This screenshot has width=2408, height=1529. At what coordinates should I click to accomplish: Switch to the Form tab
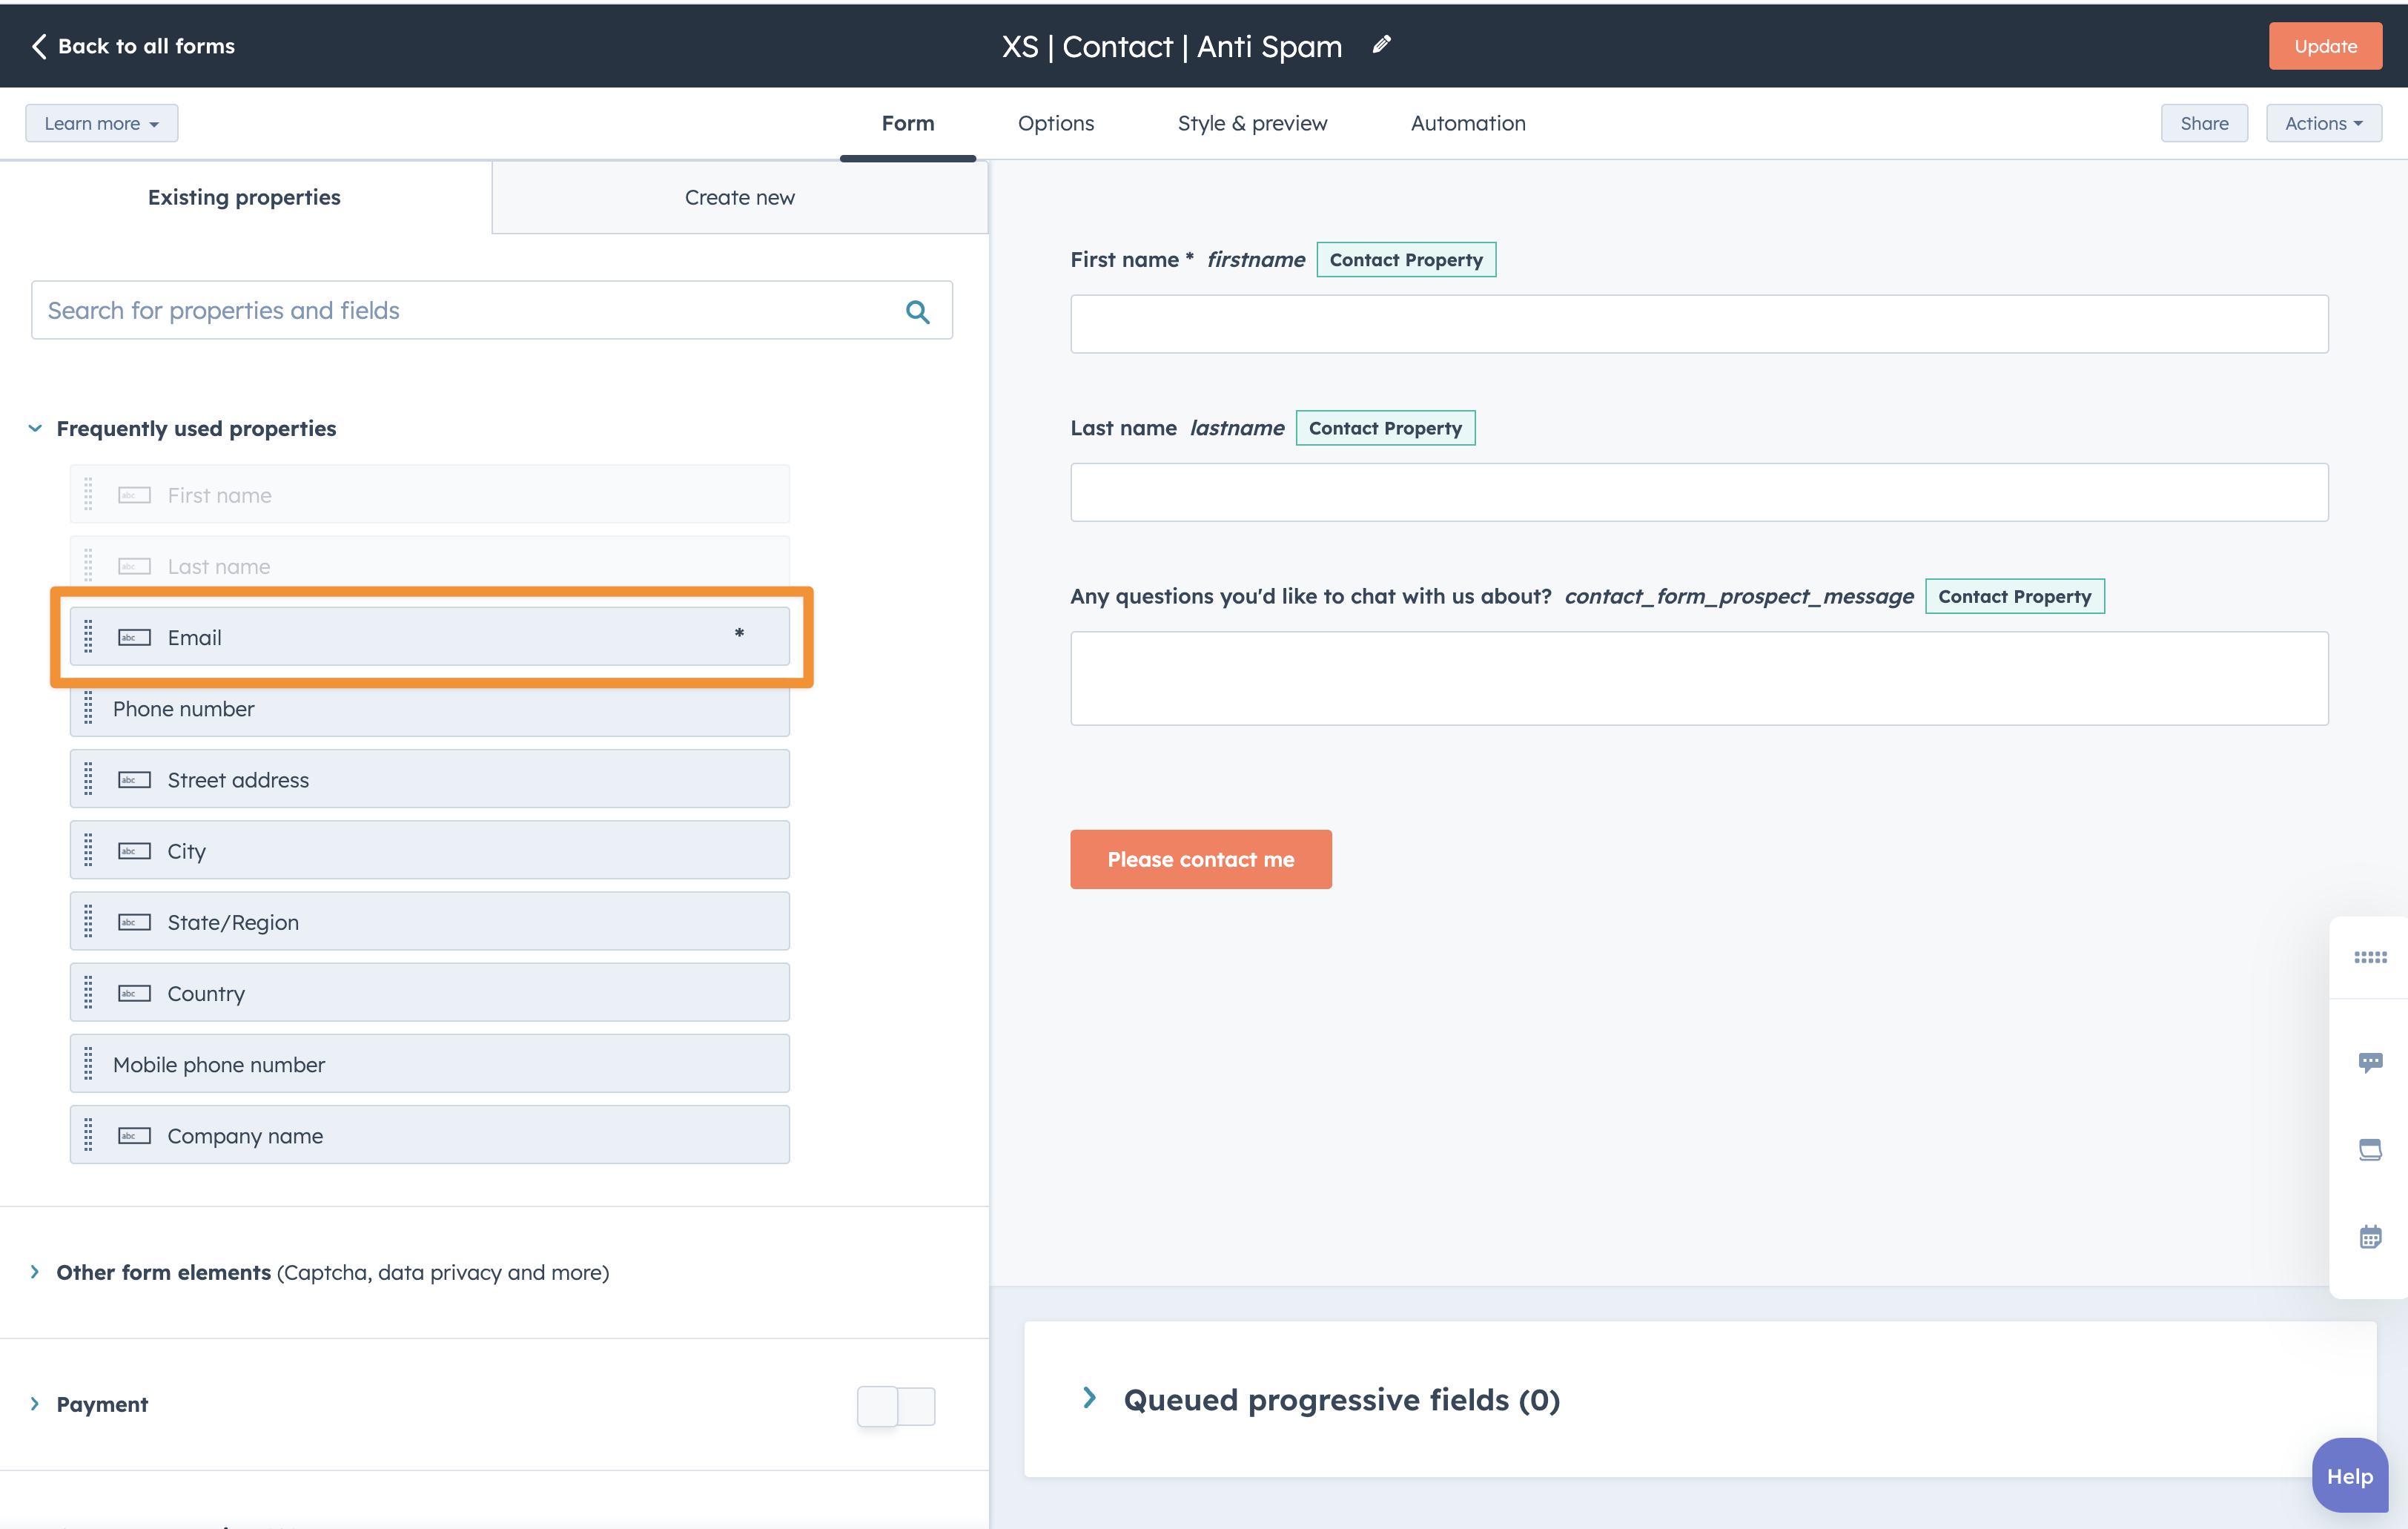pyautogui.click(x=908, y=123)
